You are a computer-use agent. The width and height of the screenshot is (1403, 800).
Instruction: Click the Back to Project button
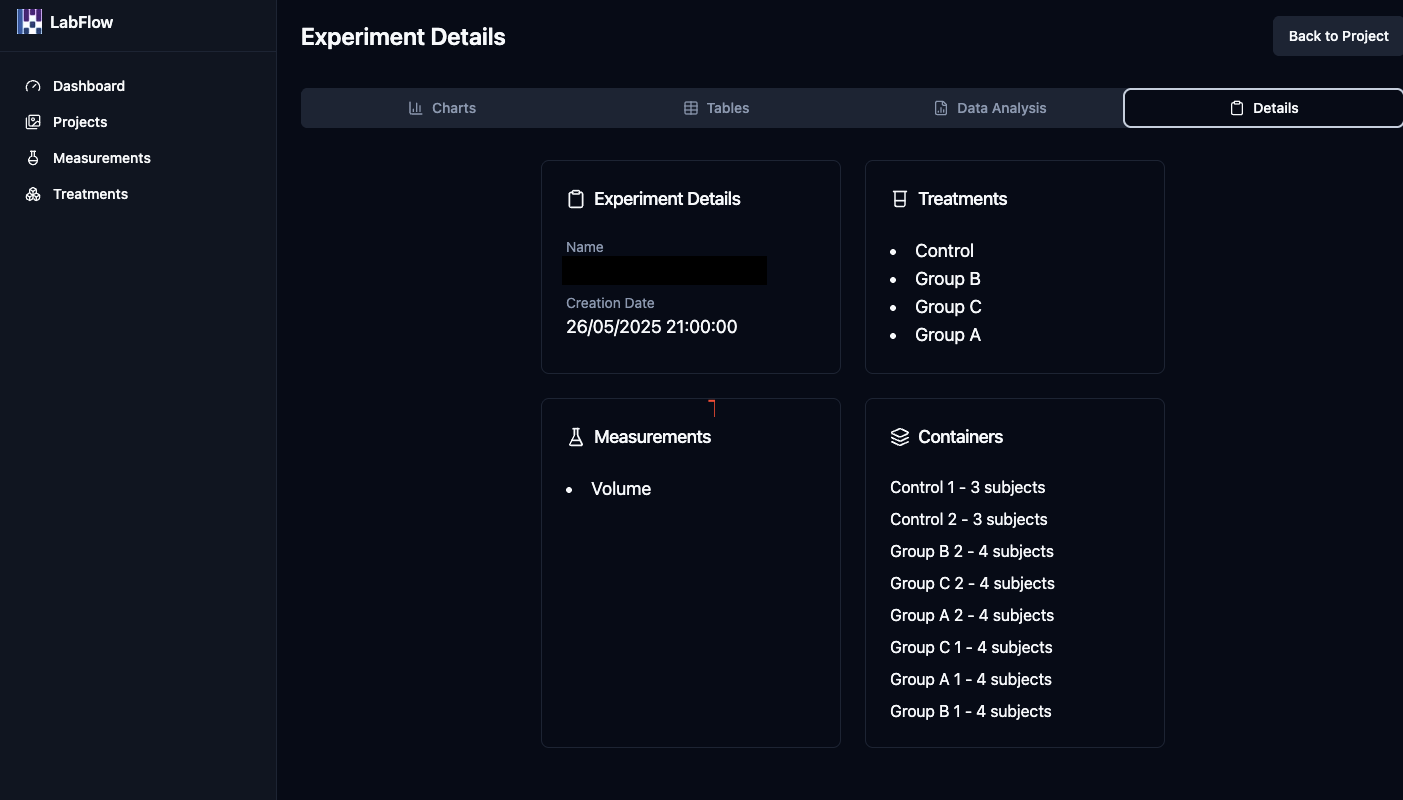coord(1337,36)
